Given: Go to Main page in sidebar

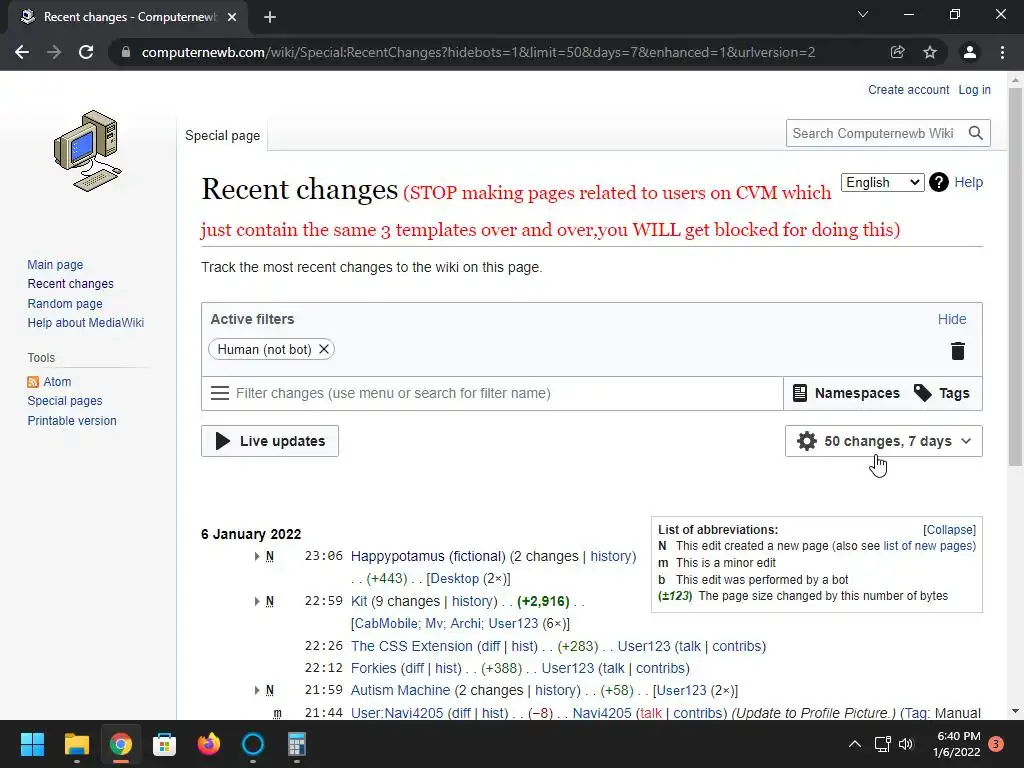Looking at the screenshot, I should (56, 264).
